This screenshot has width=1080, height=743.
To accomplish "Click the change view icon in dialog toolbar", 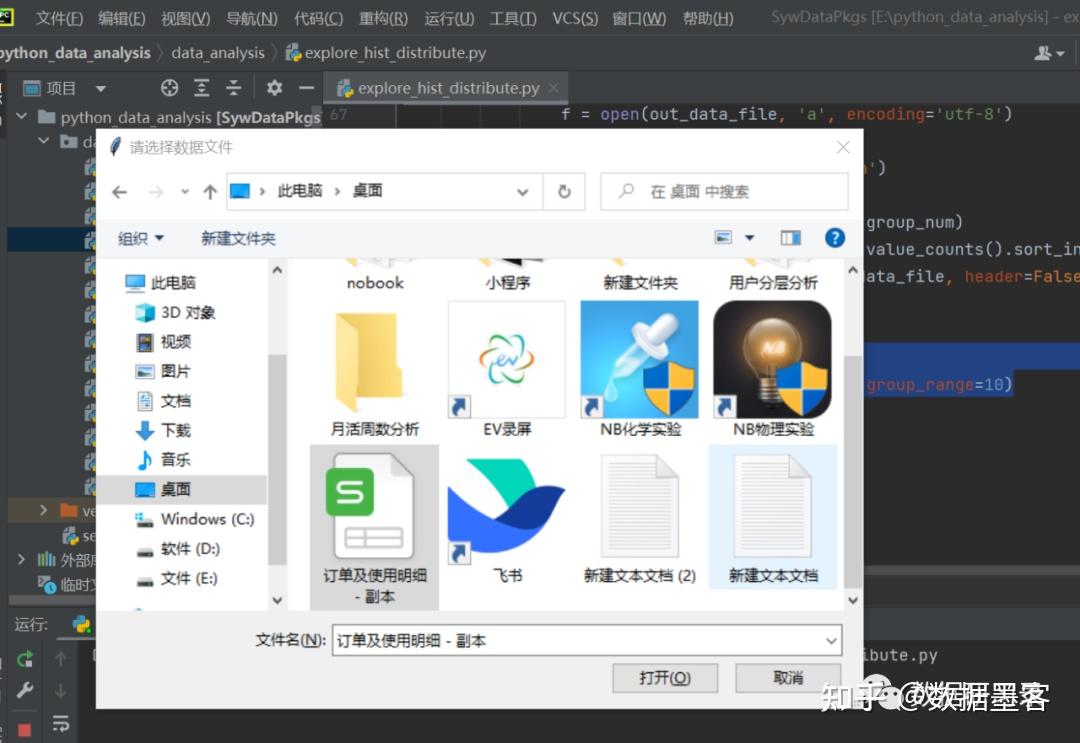I will pos(723,238).
